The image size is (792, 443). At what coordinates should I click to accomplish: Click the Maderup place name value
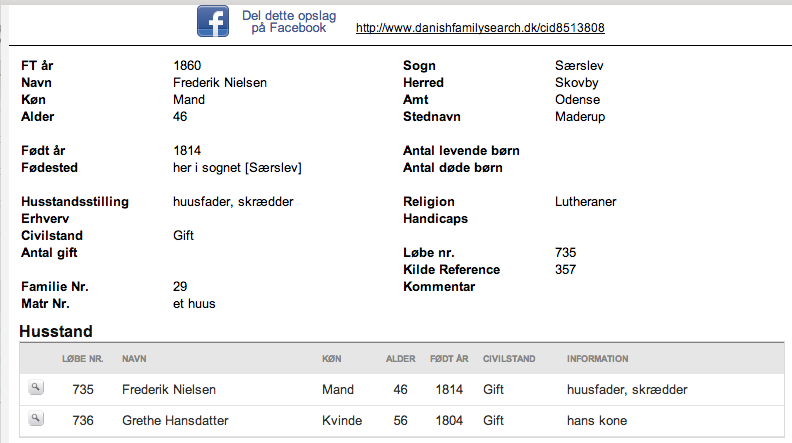click(580, 117)
